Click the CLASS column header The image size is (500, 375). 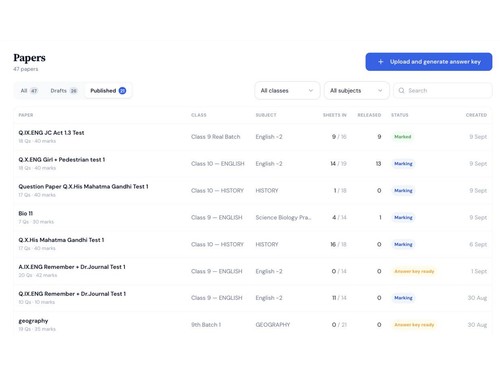(x=199, y=115)
